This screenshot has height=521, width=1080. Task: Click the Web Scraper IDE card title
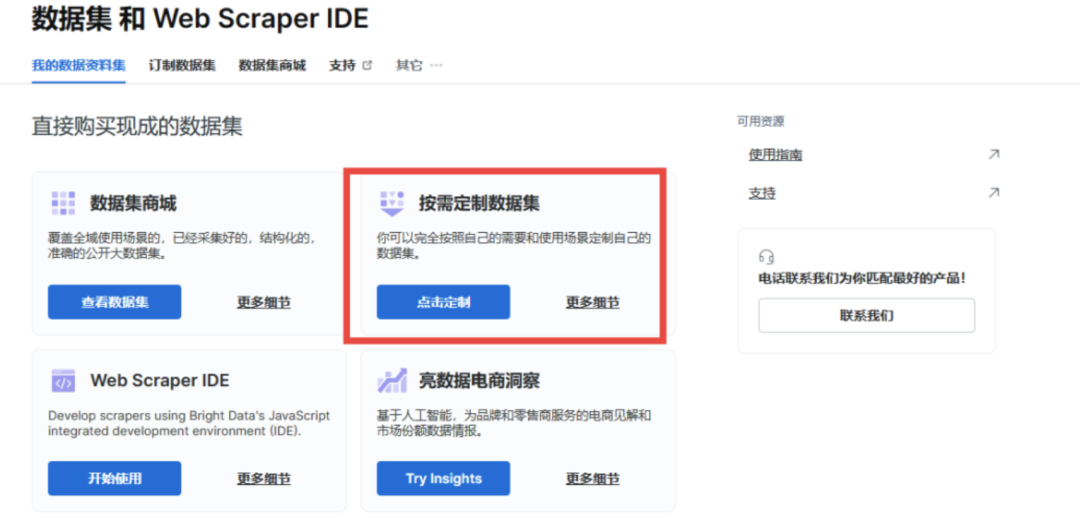(160, 380)
